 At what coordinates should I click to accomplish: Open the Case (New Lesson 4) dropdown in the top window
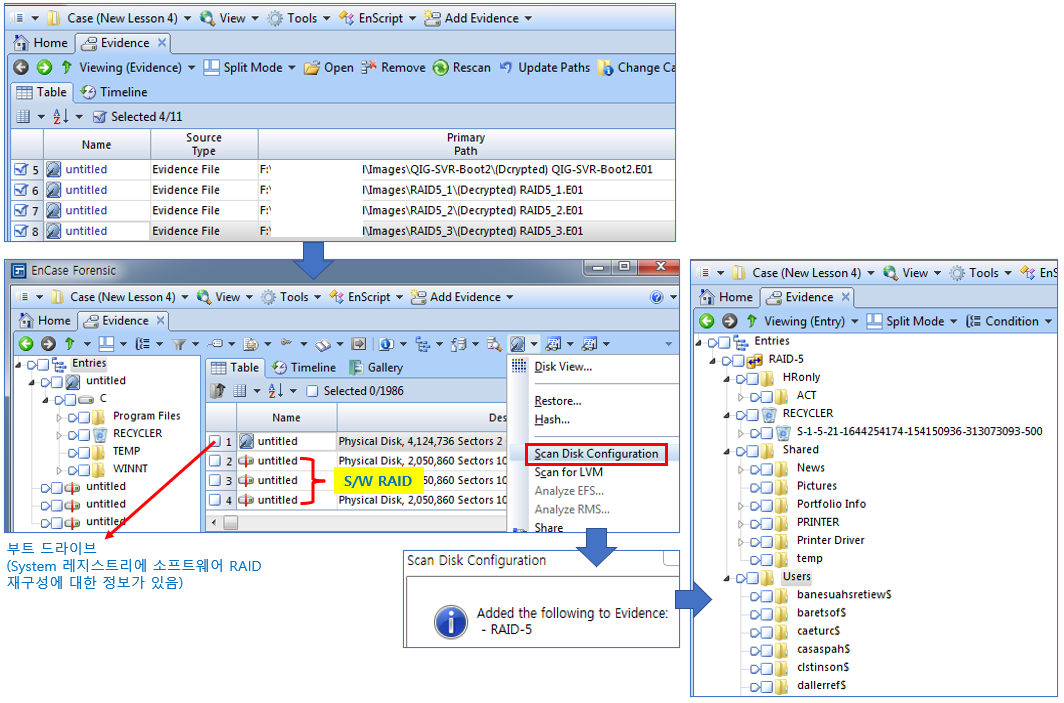click(187, 18)
